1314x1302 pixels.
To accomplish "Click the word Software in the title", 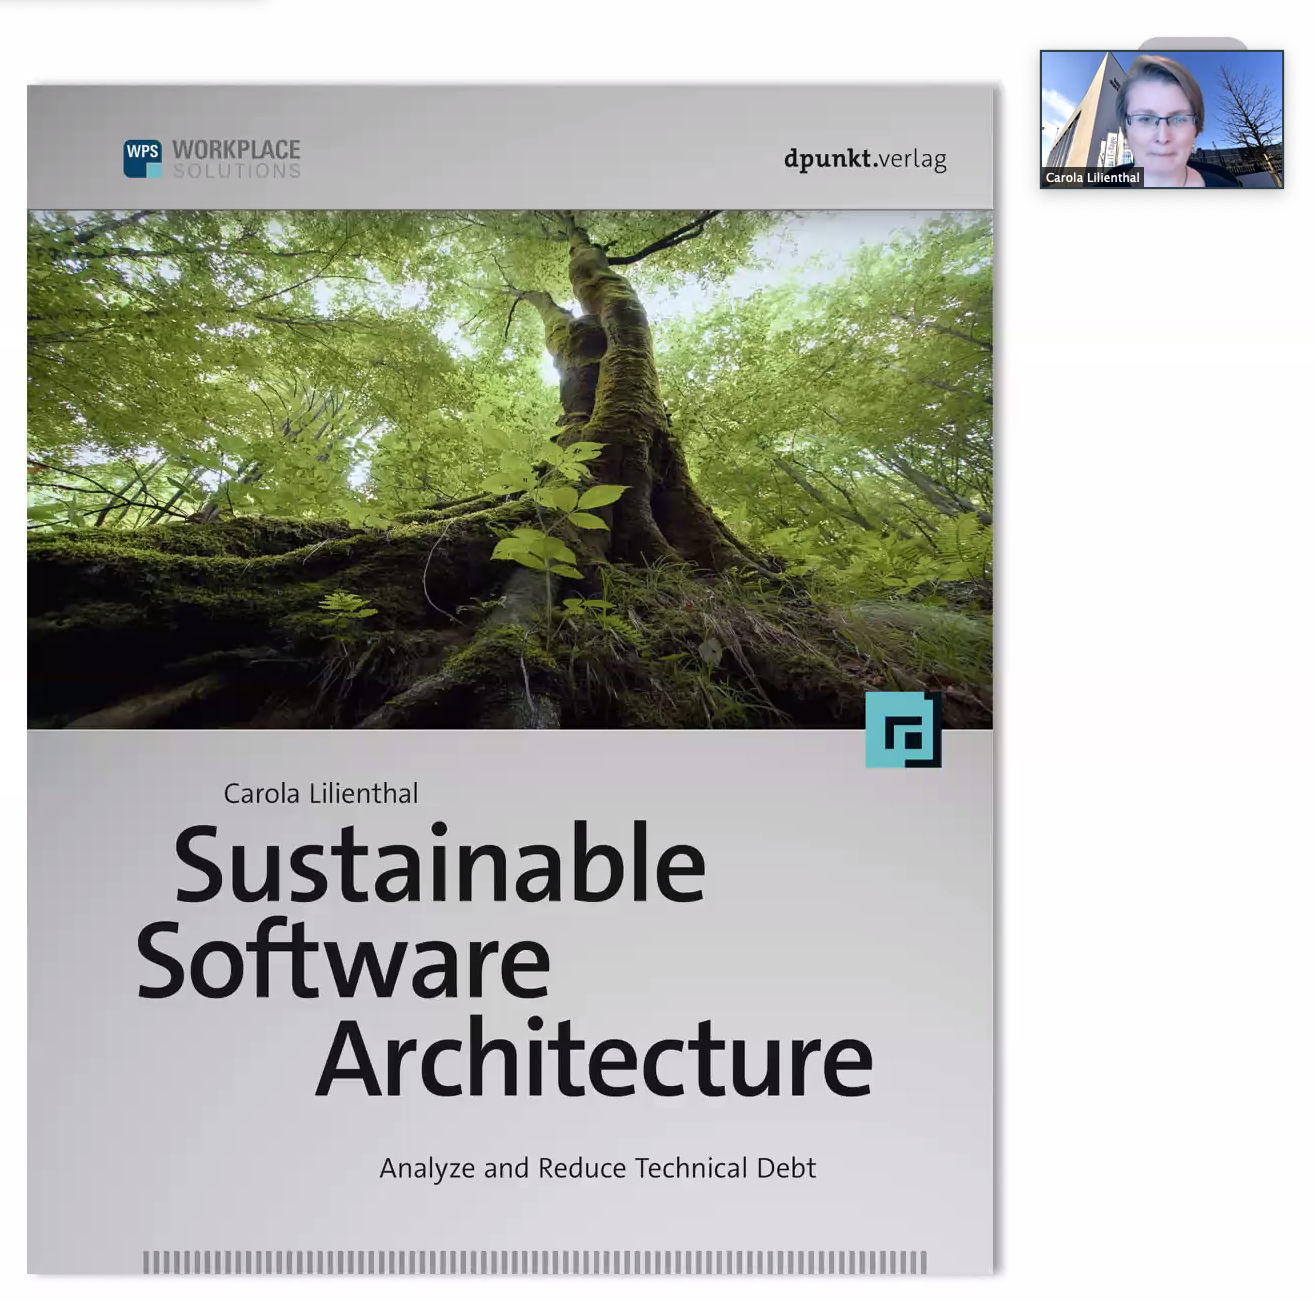I will tap(343, 962).
